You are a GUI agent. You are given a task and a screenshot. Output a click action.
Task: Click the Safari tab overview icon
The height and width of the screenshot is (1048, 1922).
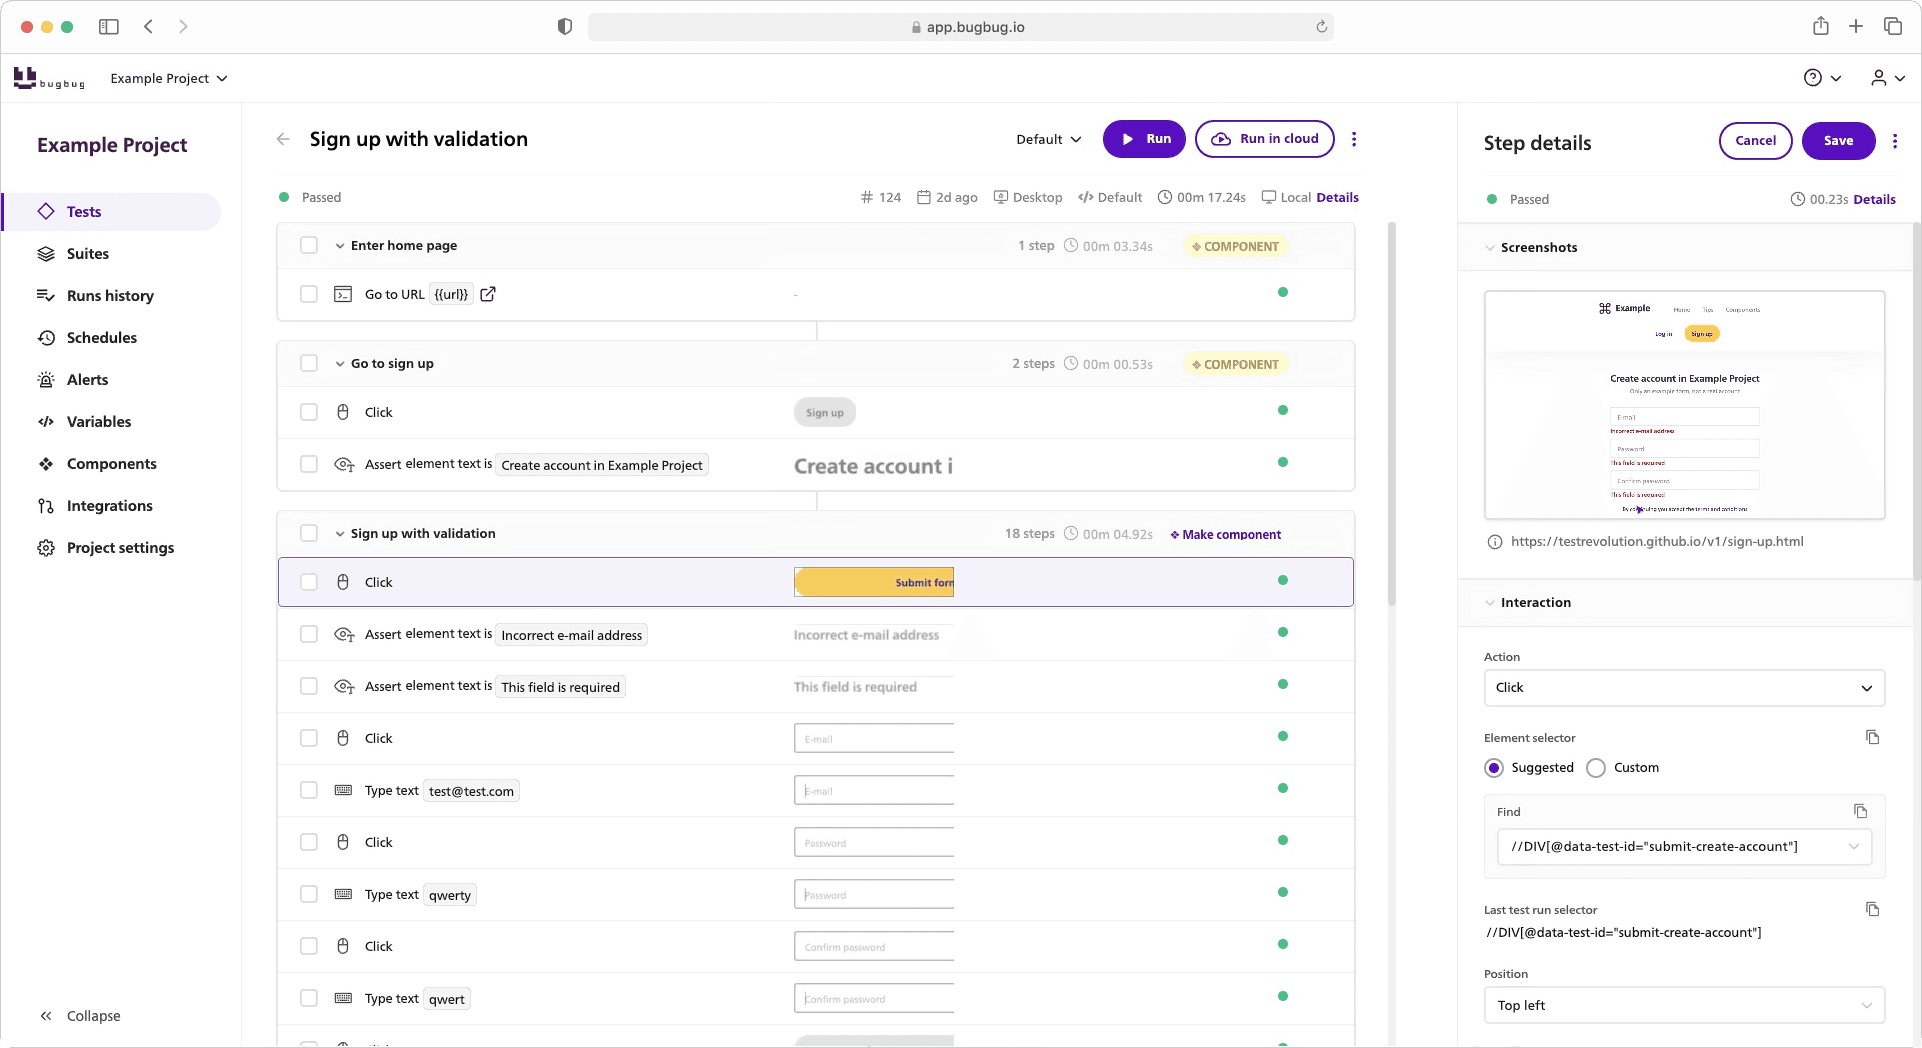pos(1893,26)
